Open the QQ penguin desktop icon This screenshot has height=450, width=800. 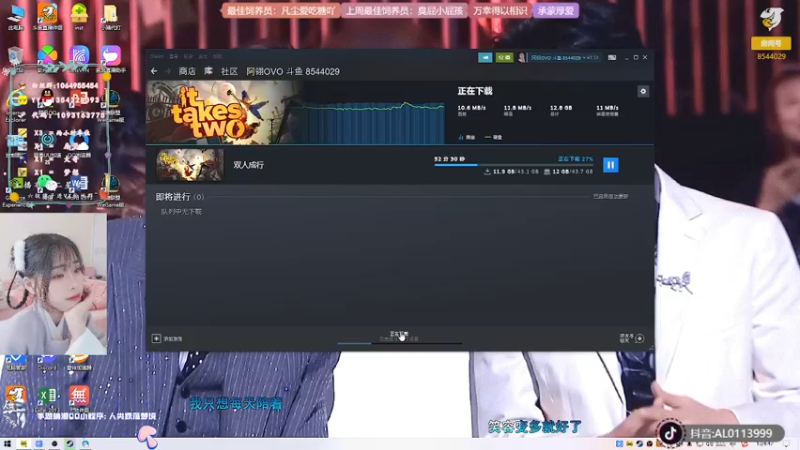[x=47, y=98]
